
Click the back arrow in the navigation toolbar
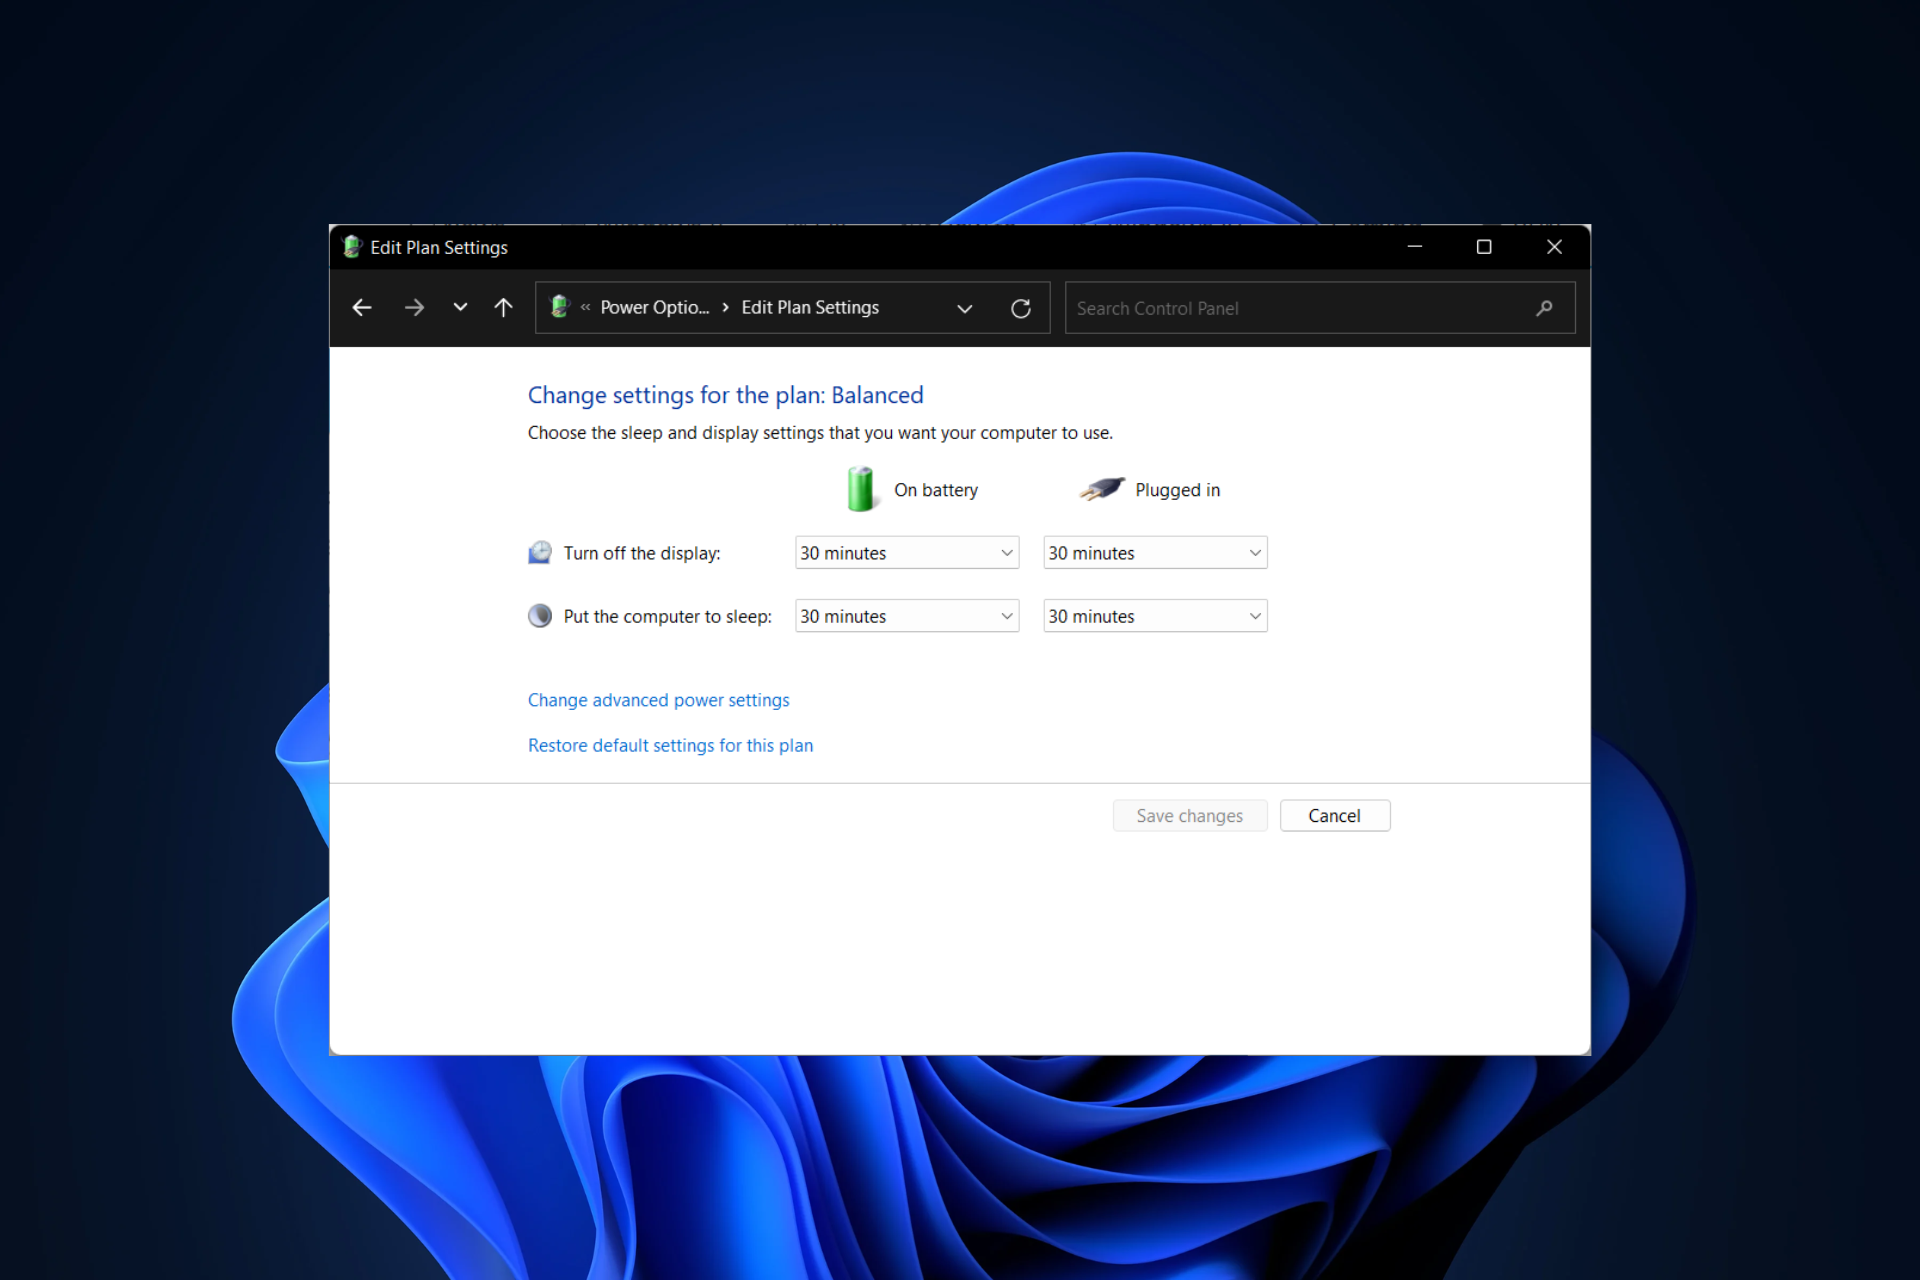[x=363, y=306]
